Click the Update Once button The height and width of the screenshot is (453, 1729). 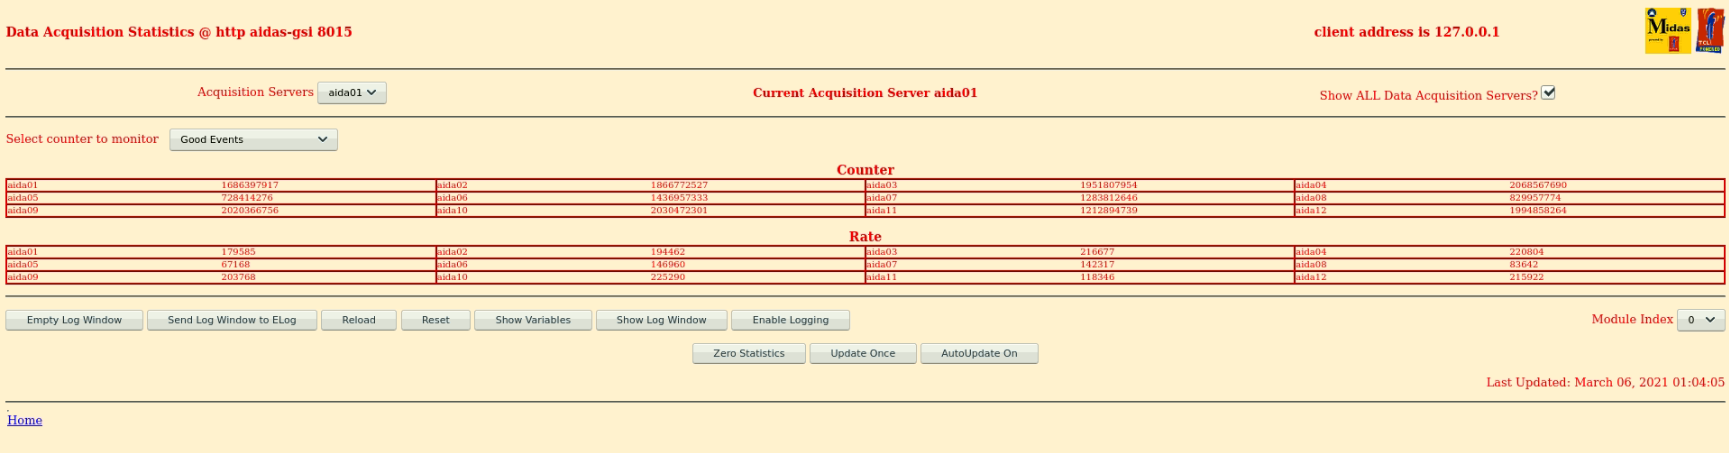pos(863,353)
